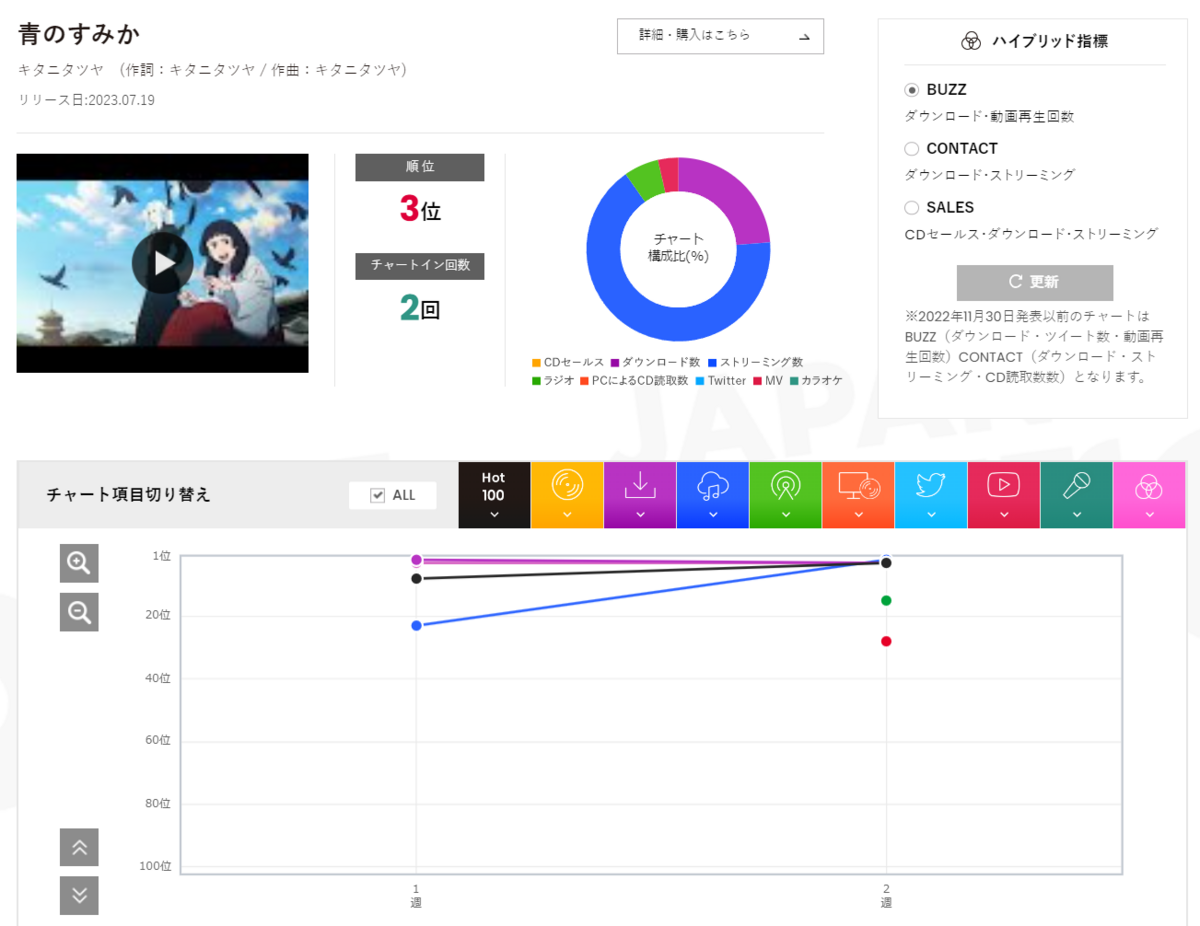1200x926 pixels.
Task: Click the purple data point at week 1
Action: (416, 560)
